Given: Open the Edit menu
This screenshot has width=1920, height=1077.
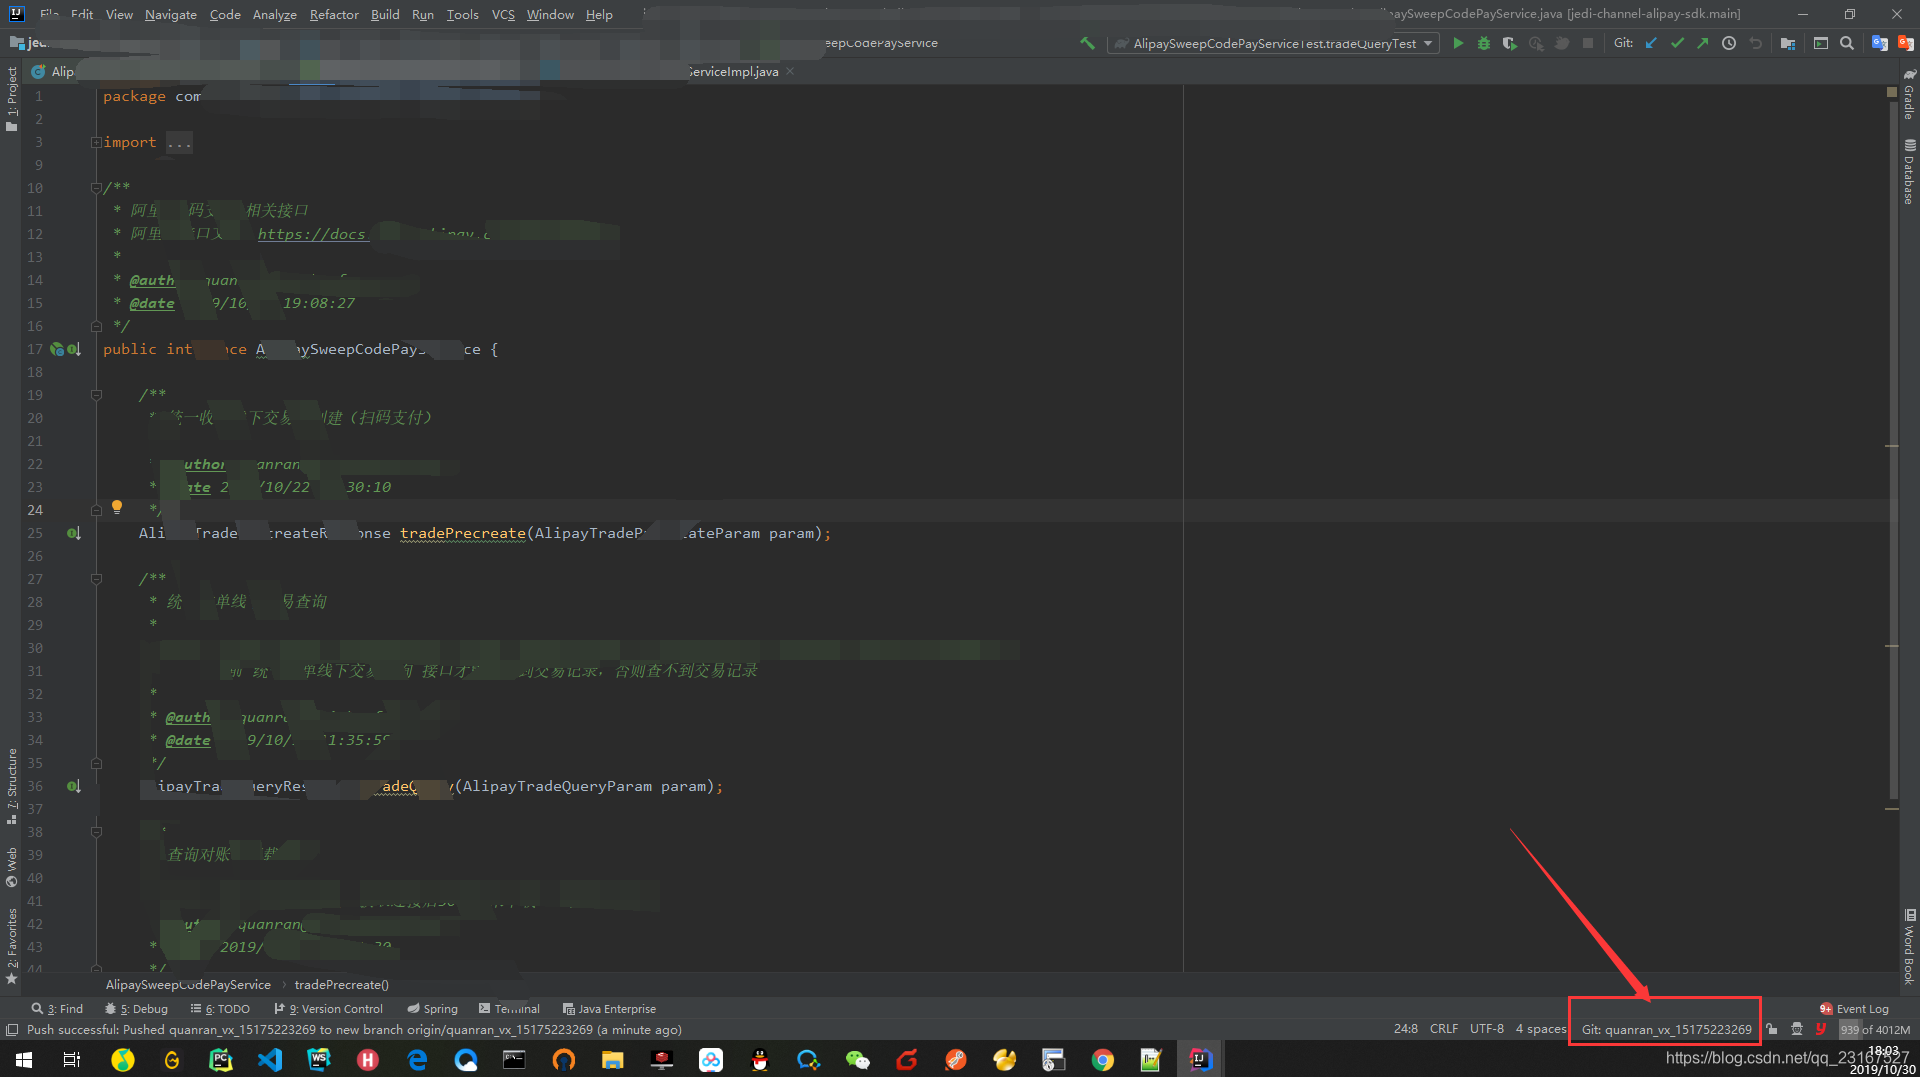Looking at the screenshot, I should (82, 14).
